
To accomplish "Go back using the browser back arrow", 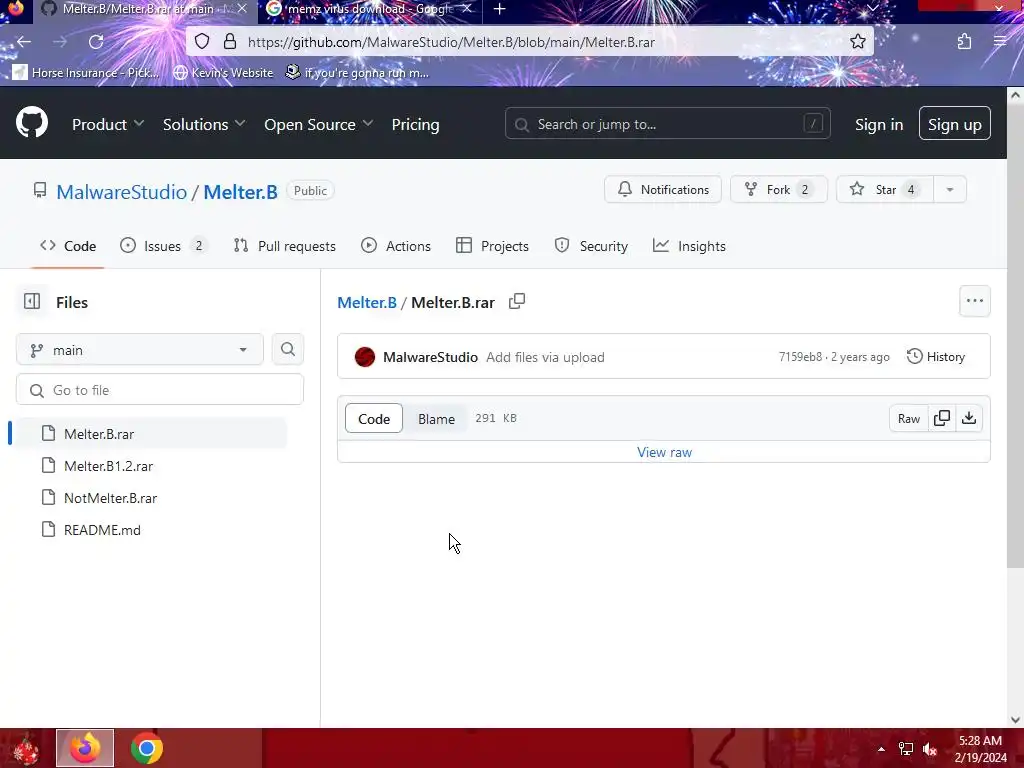I will [24, 42].
